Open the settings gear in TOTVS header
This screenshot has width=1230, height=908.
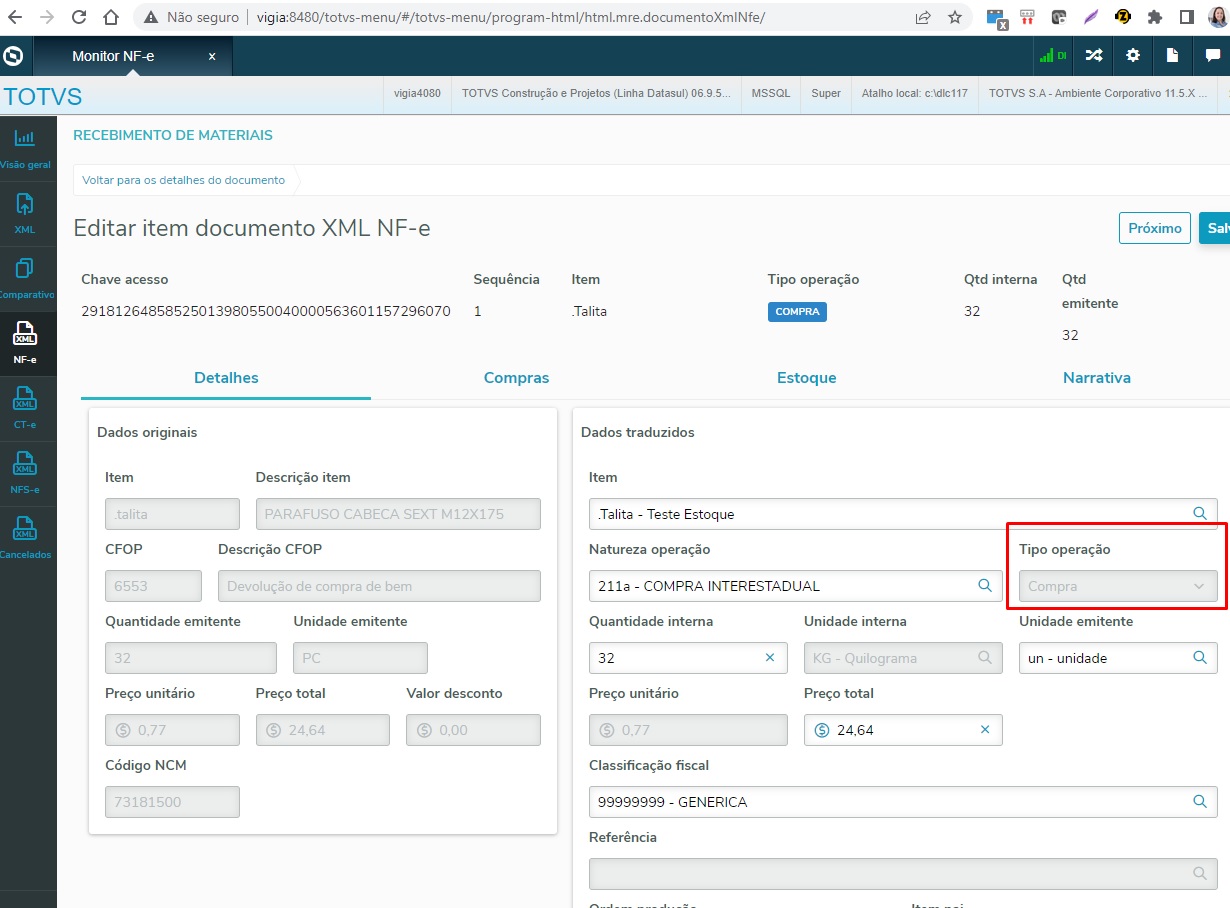[x=1133, y=56]
